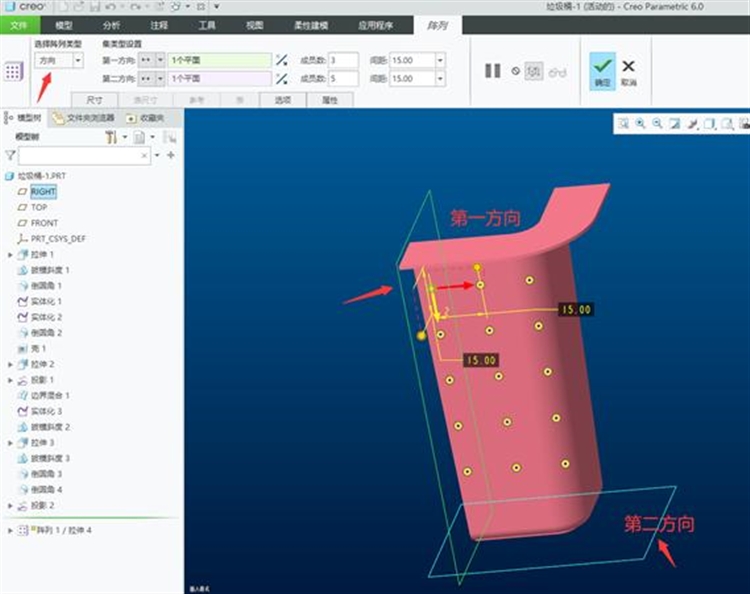Click second direction member count field showing 5
This screenshot has height=594, width=750.
[343, 78]
